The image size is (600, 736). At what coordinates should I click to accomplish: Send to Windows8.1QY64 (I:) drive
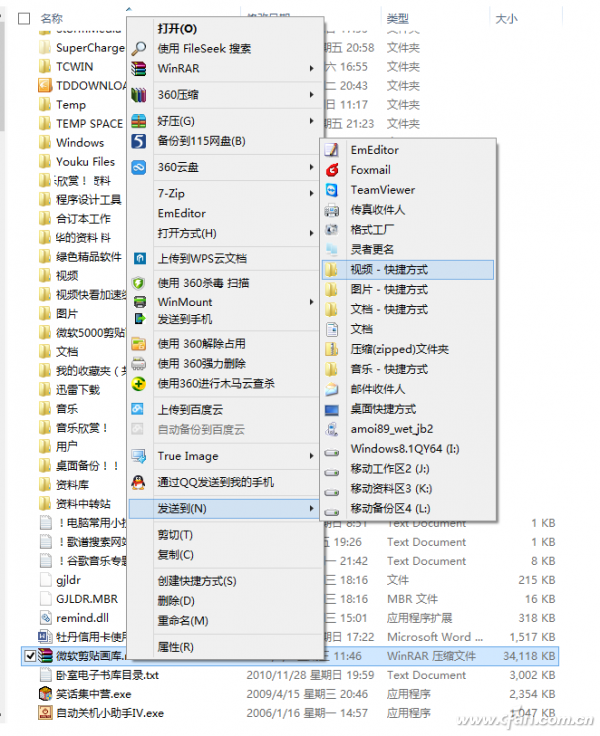pyautogui.click(x=408, y=449)
